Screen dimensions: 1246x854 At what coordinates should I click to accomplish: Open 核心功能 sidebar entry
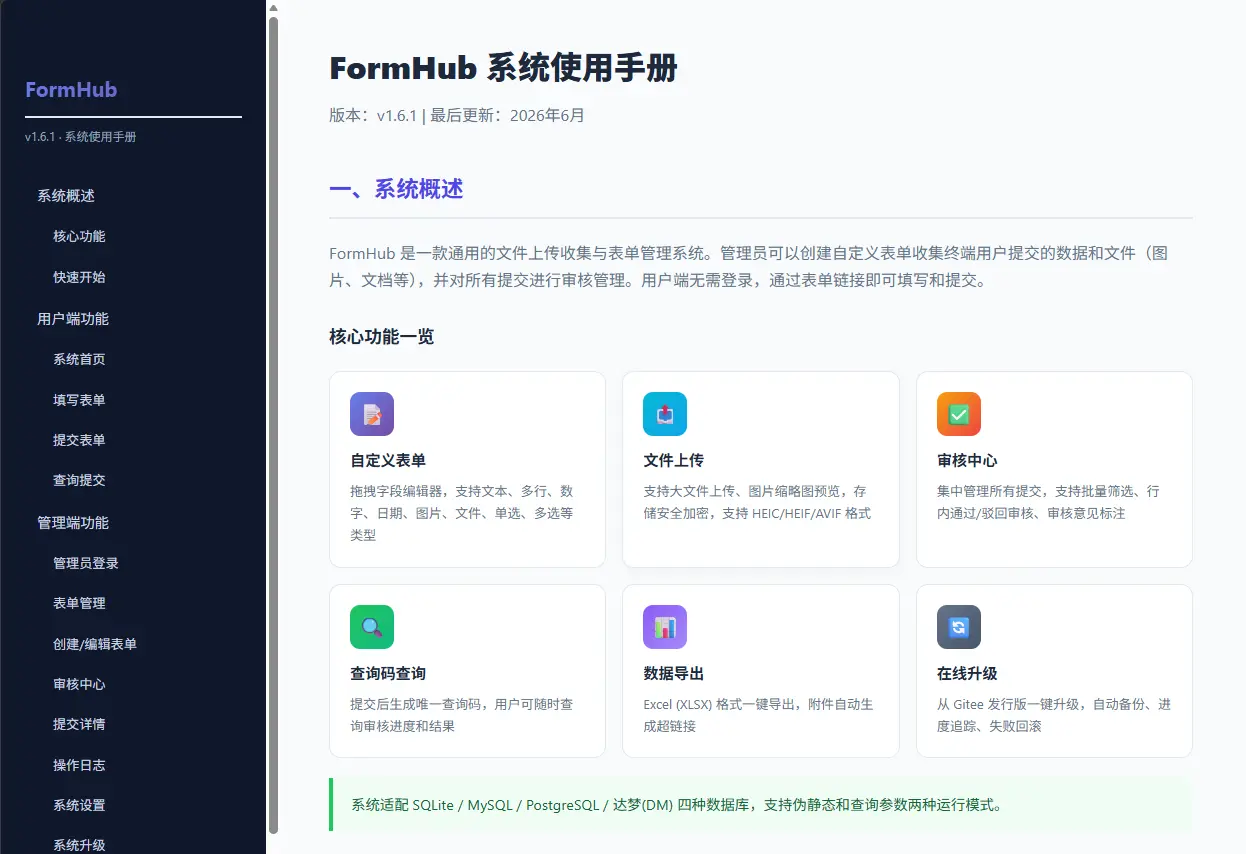pyautogui.click(x=79, y=237)
